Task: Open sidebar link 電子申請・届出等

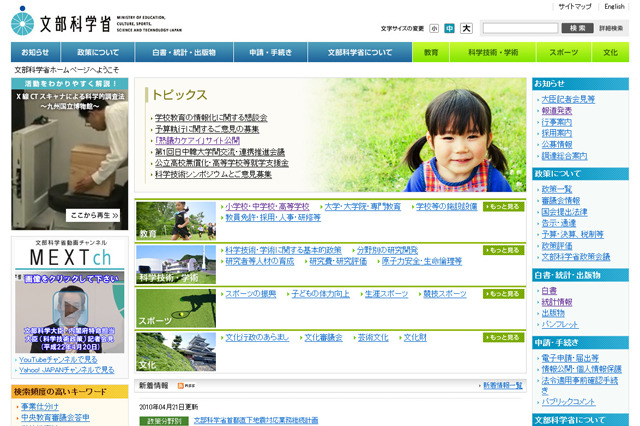Action: click(x=570, y=358)
